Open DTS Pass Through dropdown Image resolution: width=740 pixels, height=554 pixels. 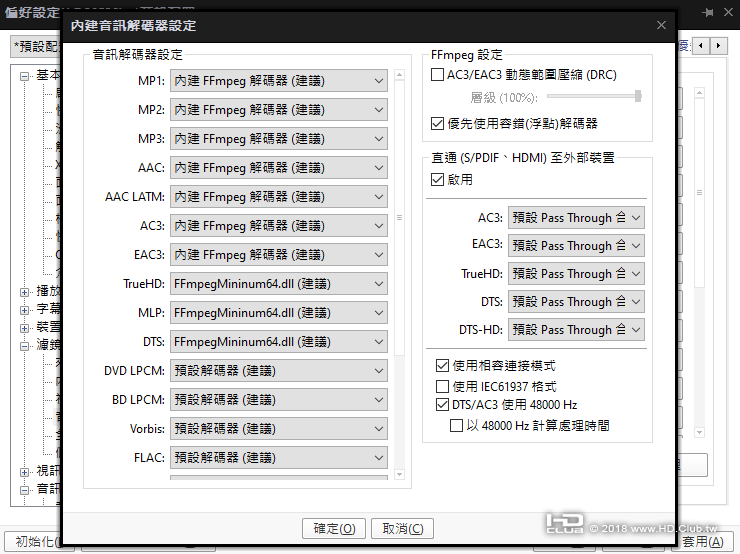[x=576, y=302]
